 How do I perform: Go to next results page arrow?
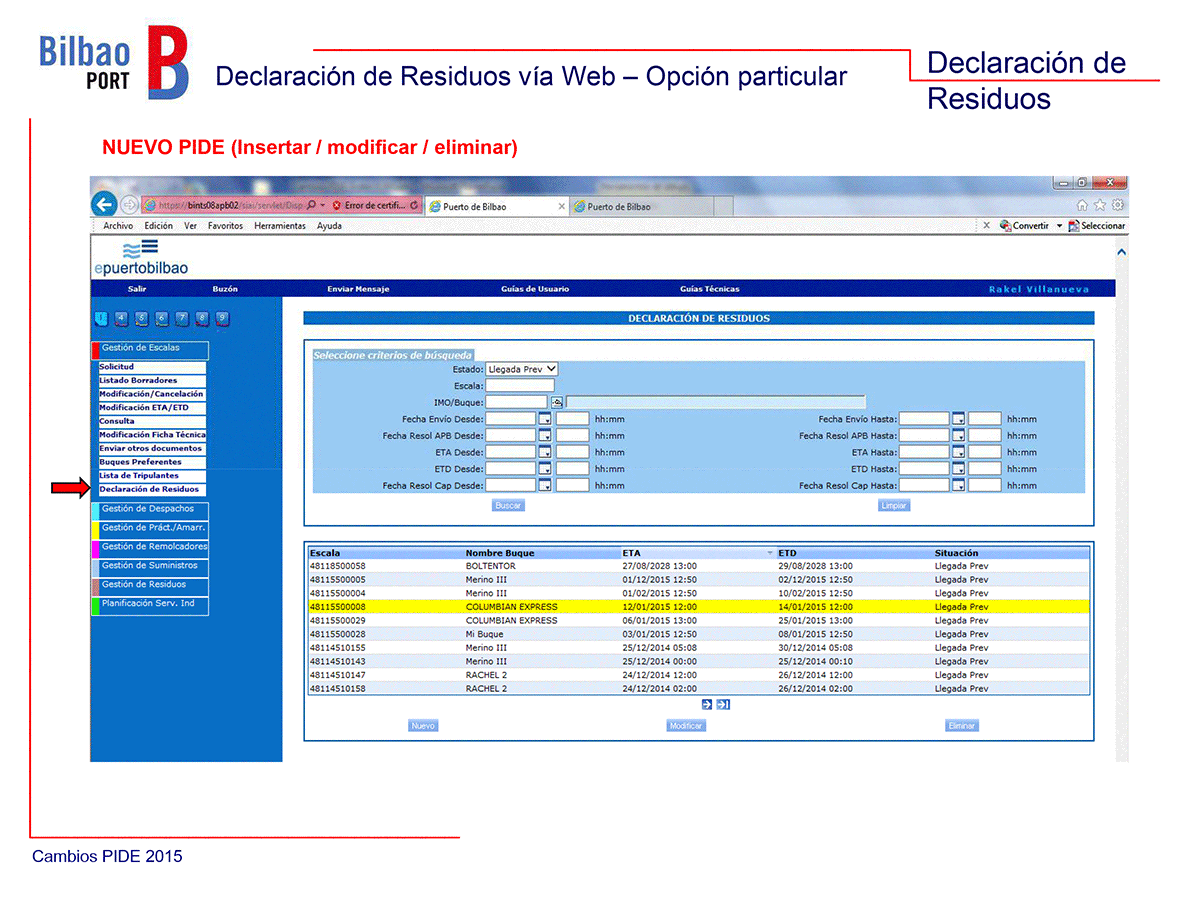(x=707, y=704)
